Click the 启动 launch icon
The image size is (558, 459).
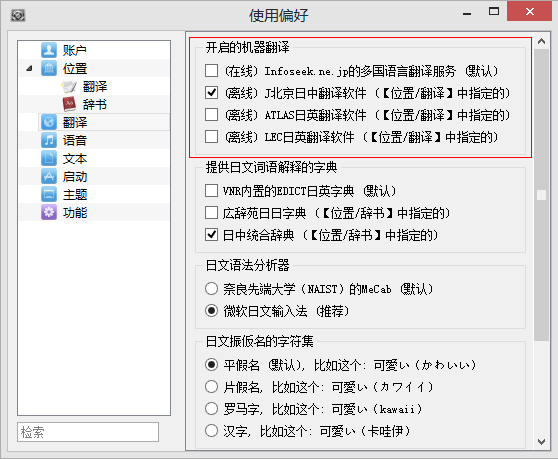coord(49,176)
